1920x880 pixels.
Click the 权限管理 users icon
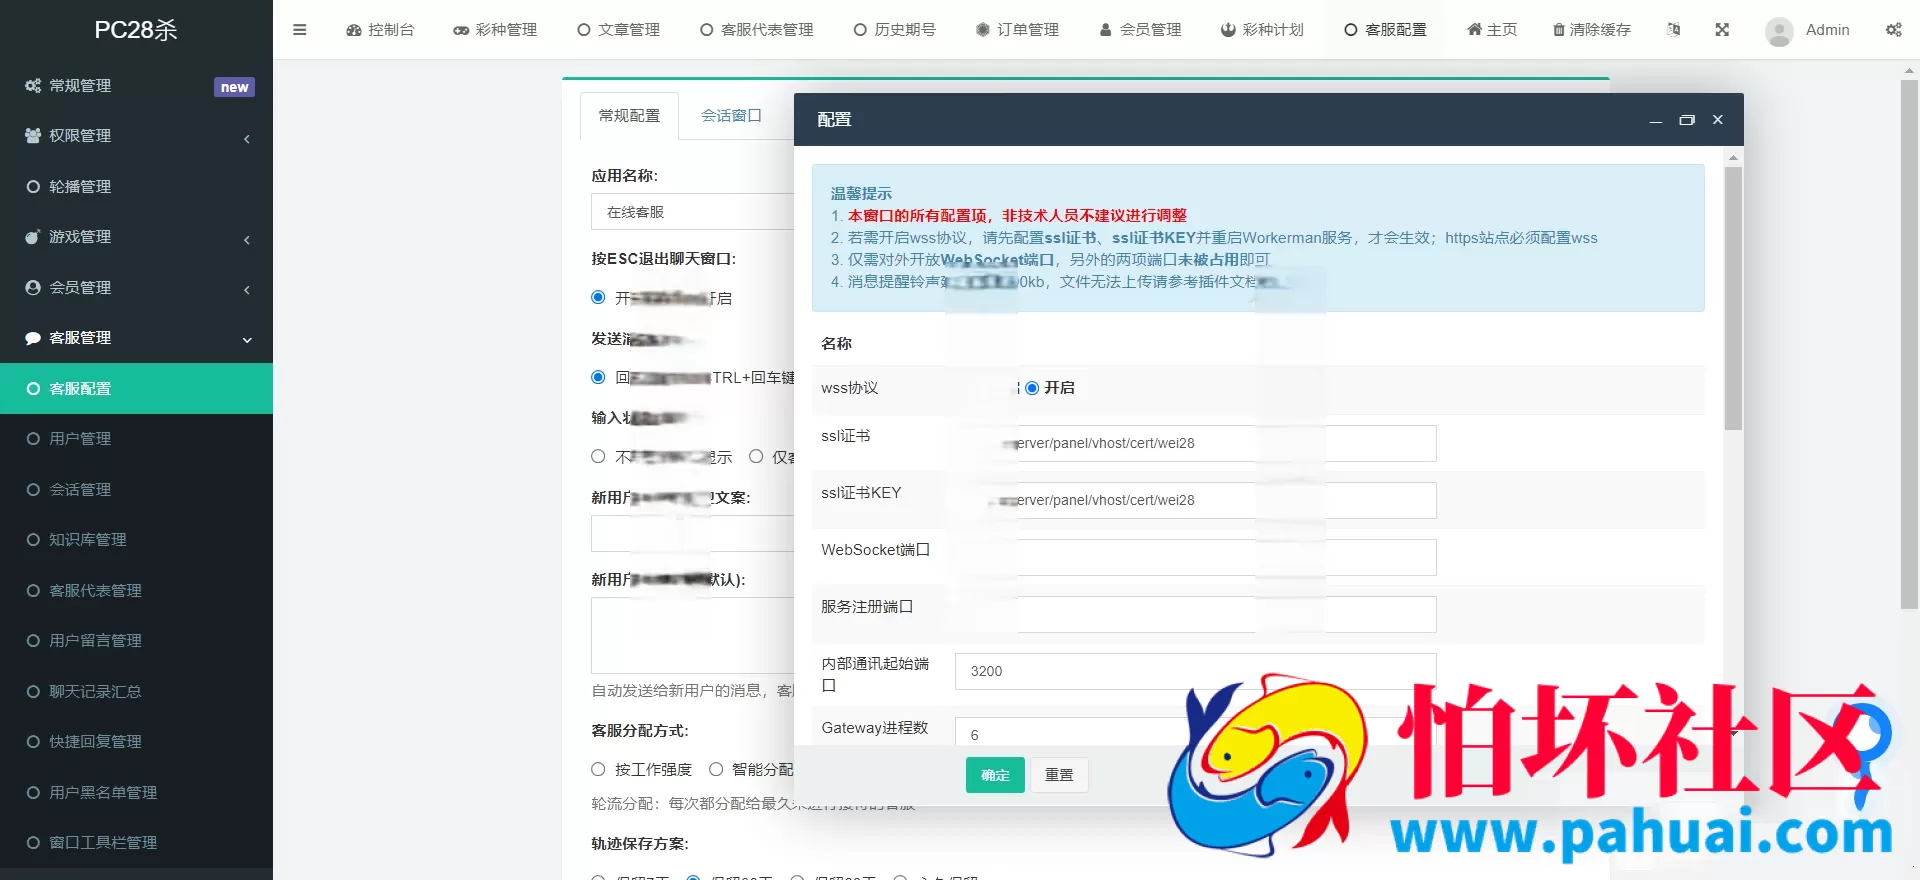tap(33, 136)
